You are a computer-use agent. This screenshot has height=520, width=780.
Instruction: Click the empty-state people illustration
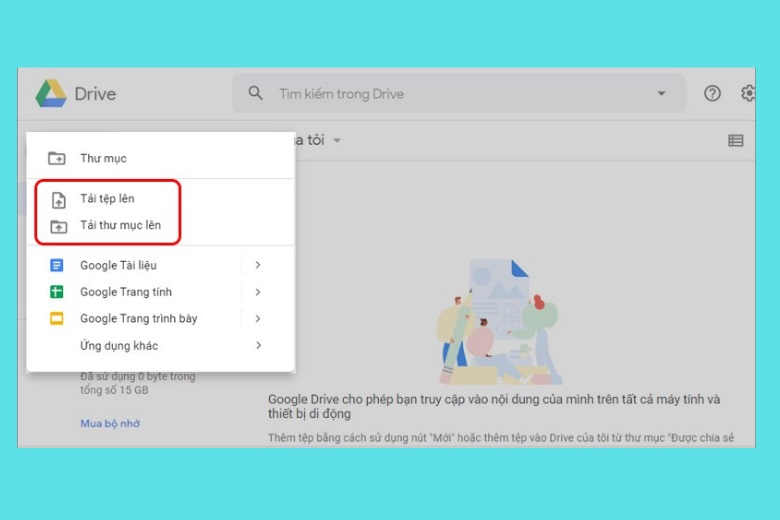[498, 321]
